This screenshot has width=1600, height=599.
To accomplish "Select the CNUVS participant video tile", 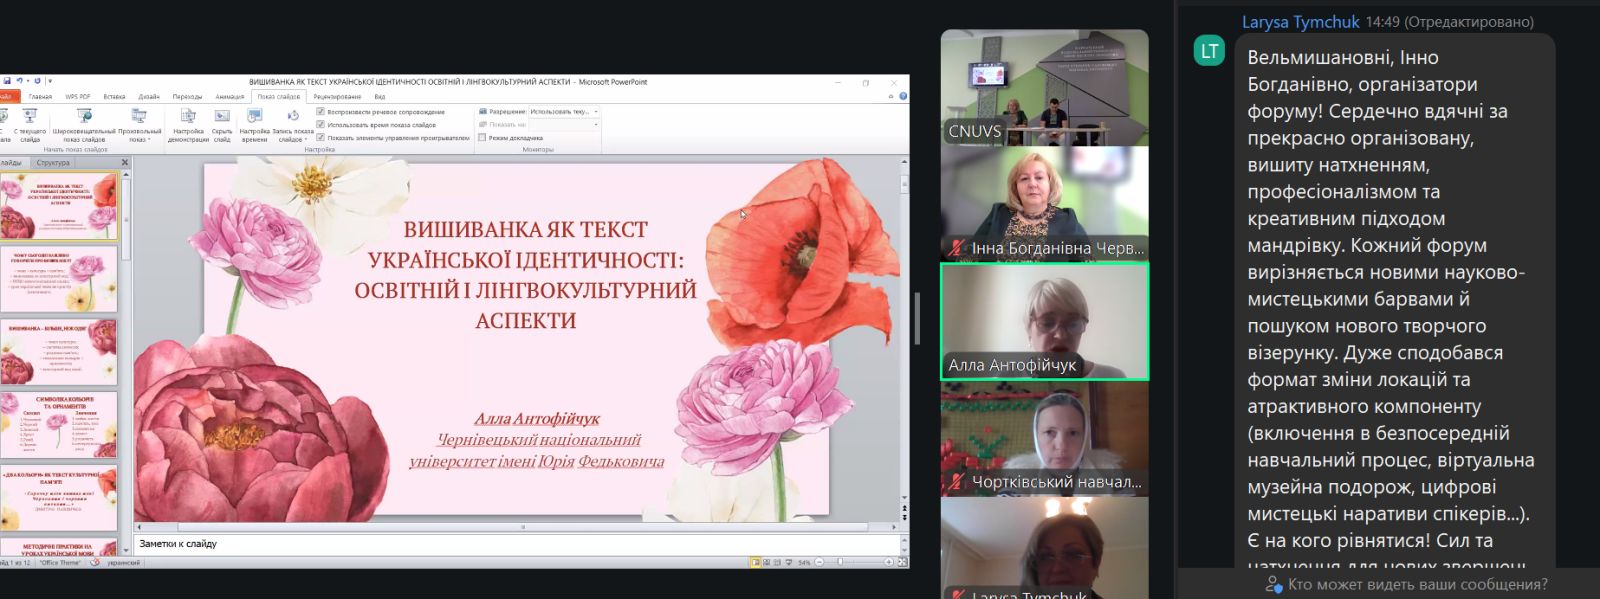I will pyautogui.click(x=1045, y=87).
